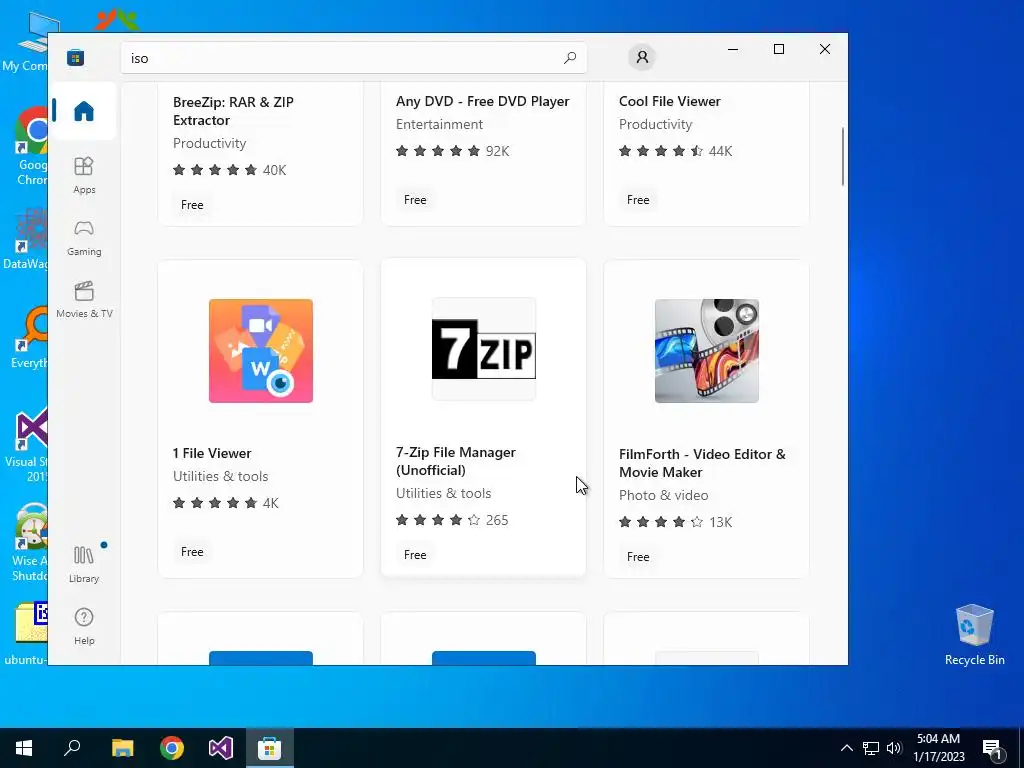The width and height of the screenshot is (1024, 768).
Task: Click Microsoft Store taskbar icon
Action: pyautogui.click(x=270, y=748)
